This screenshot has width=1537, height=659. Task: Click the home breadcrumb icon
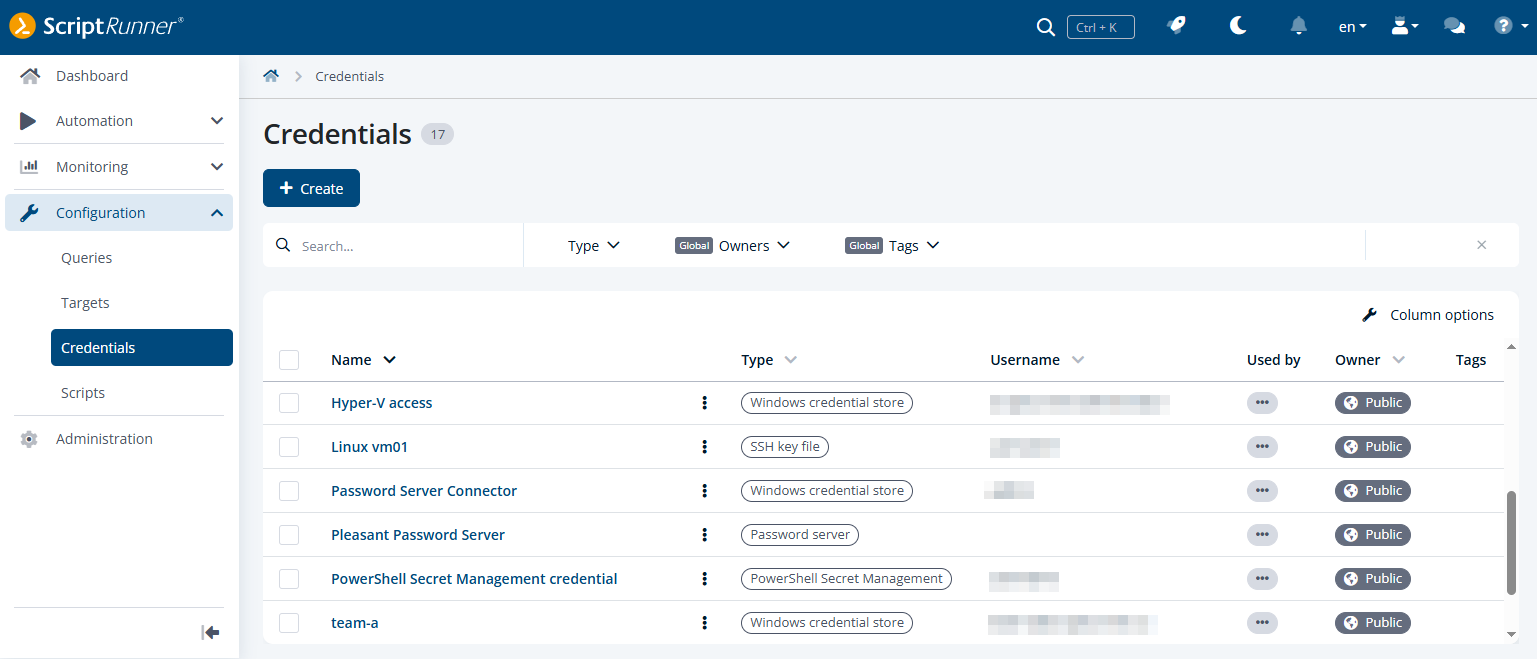pos(271,76)
